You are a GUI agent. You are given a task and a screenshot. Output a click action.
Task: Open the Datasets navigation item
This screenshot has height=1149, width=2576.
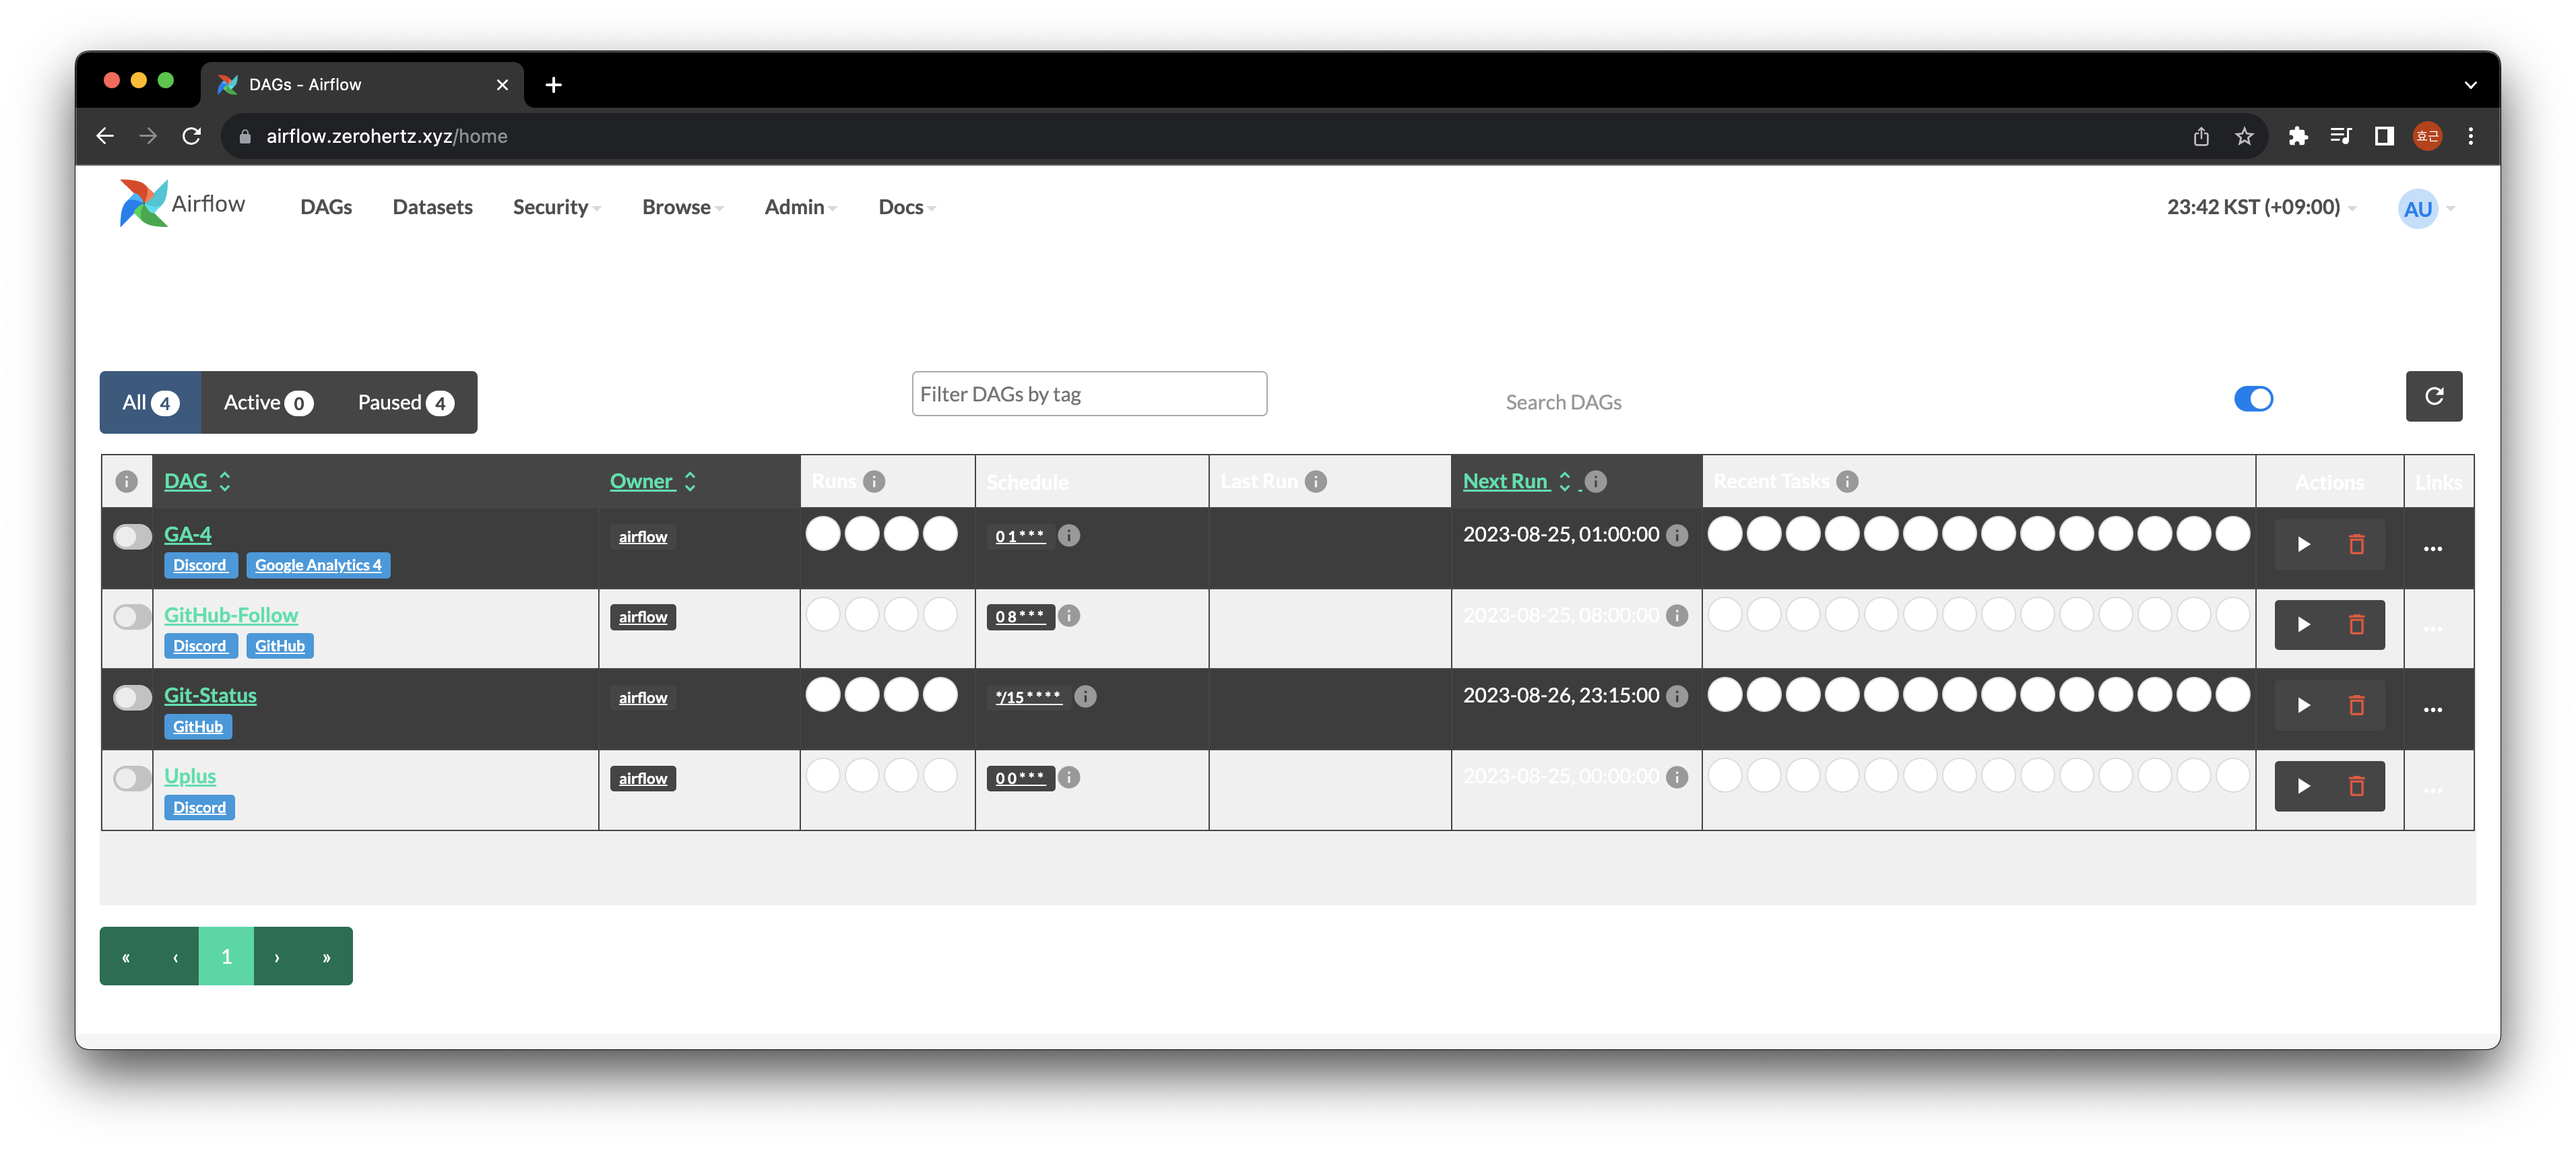(432, 207)
